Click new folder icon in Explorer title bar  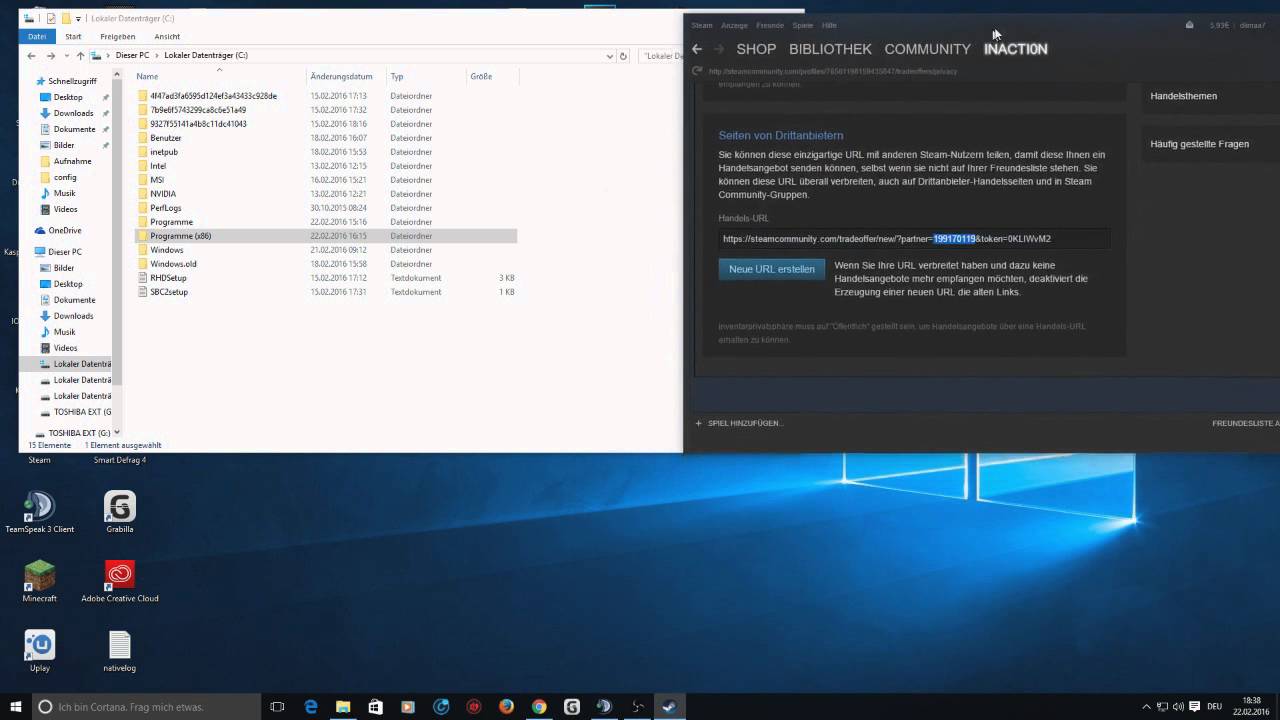(65, 18)
